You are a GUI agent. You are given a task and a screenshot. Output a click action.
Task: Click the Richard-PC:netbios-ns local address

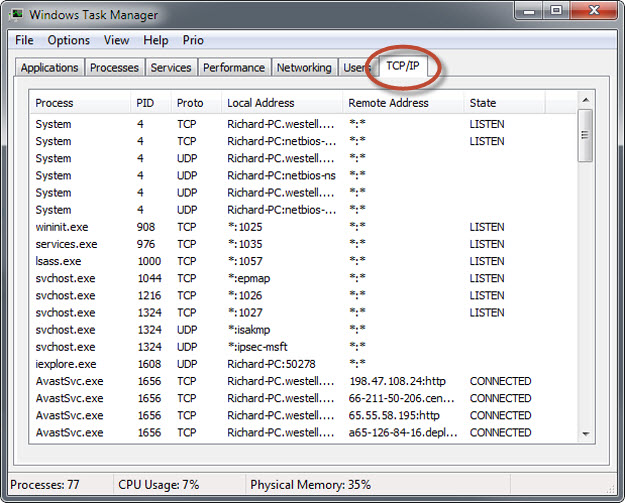281,175
